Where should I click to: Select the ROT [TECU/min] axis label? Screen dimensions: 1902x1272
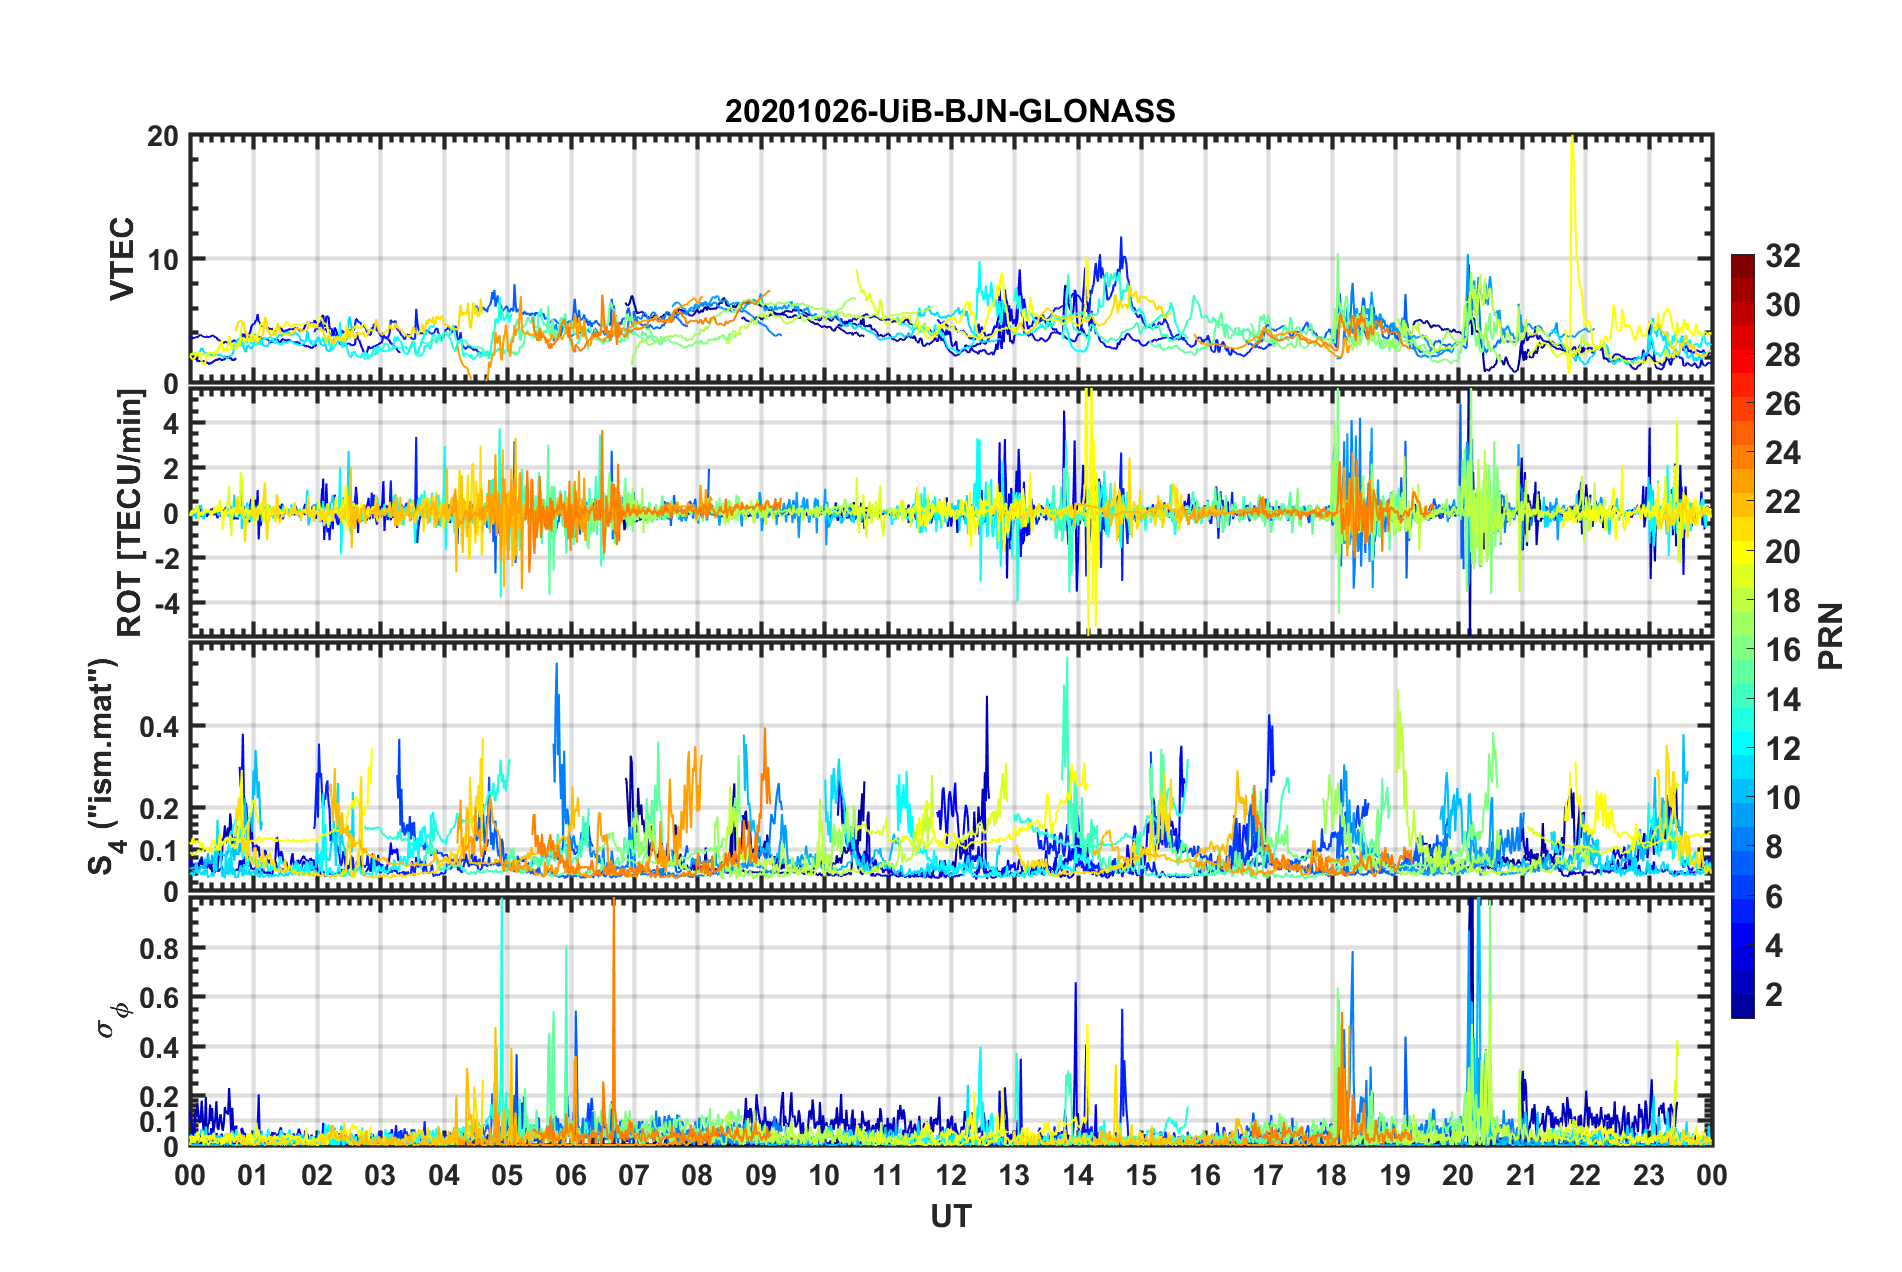click(130, 512)
